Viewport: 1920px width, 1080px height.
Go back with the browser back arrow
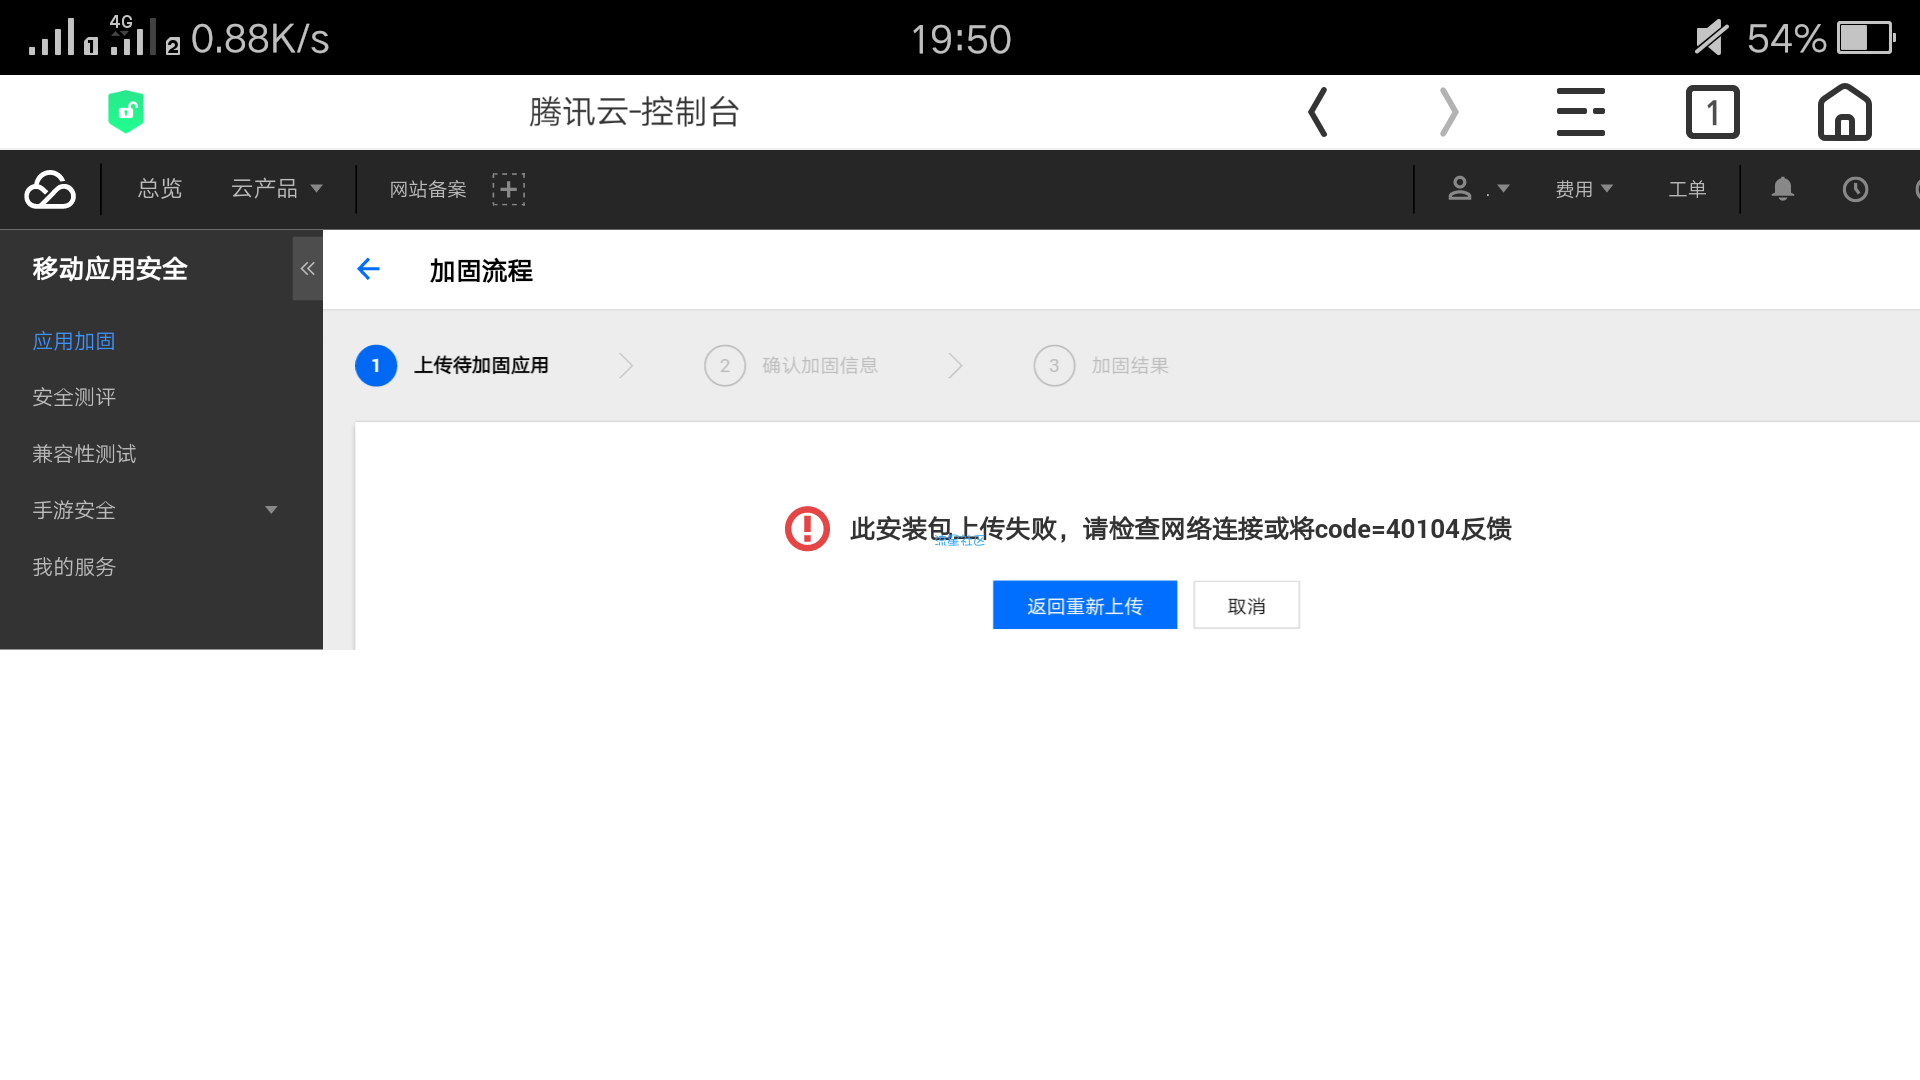coord(1318,112)
